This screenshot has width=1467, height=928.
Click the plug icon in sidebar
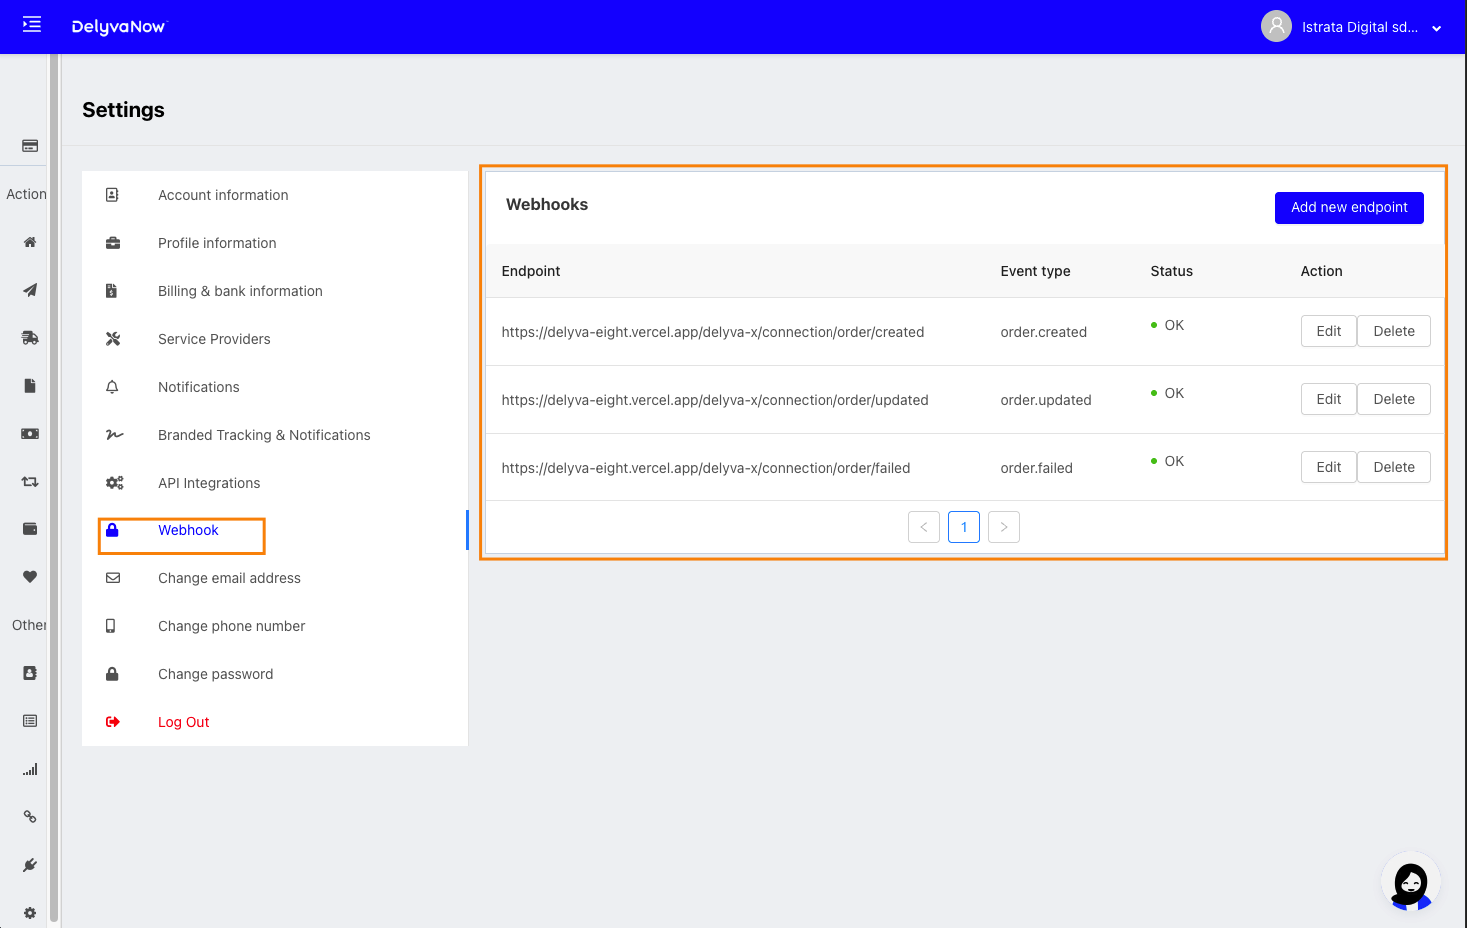(30, 865)
